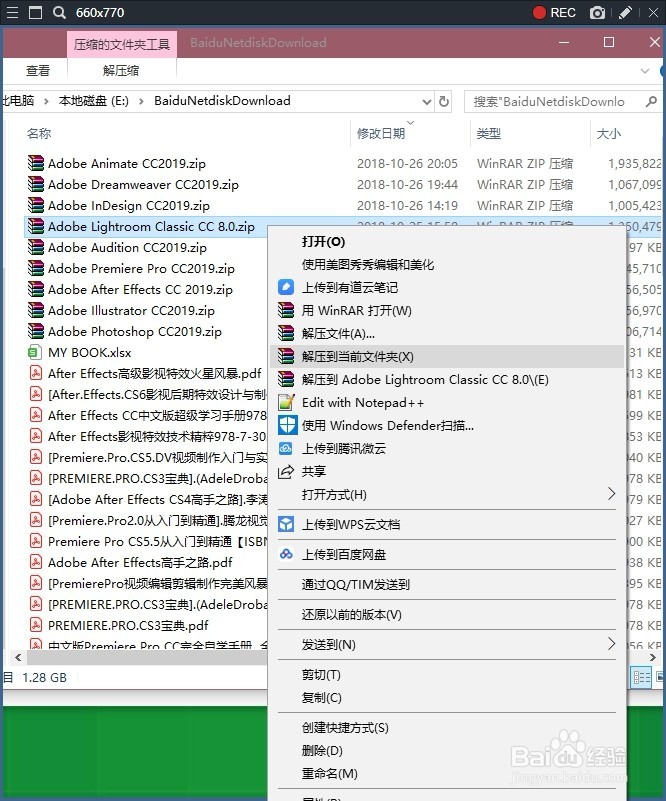Click the Adobe Dreamweaver CC2019.zip archive icon
The width and height of the screenshot is (666, 801).
pyautogui.click(x=36, y=184)
